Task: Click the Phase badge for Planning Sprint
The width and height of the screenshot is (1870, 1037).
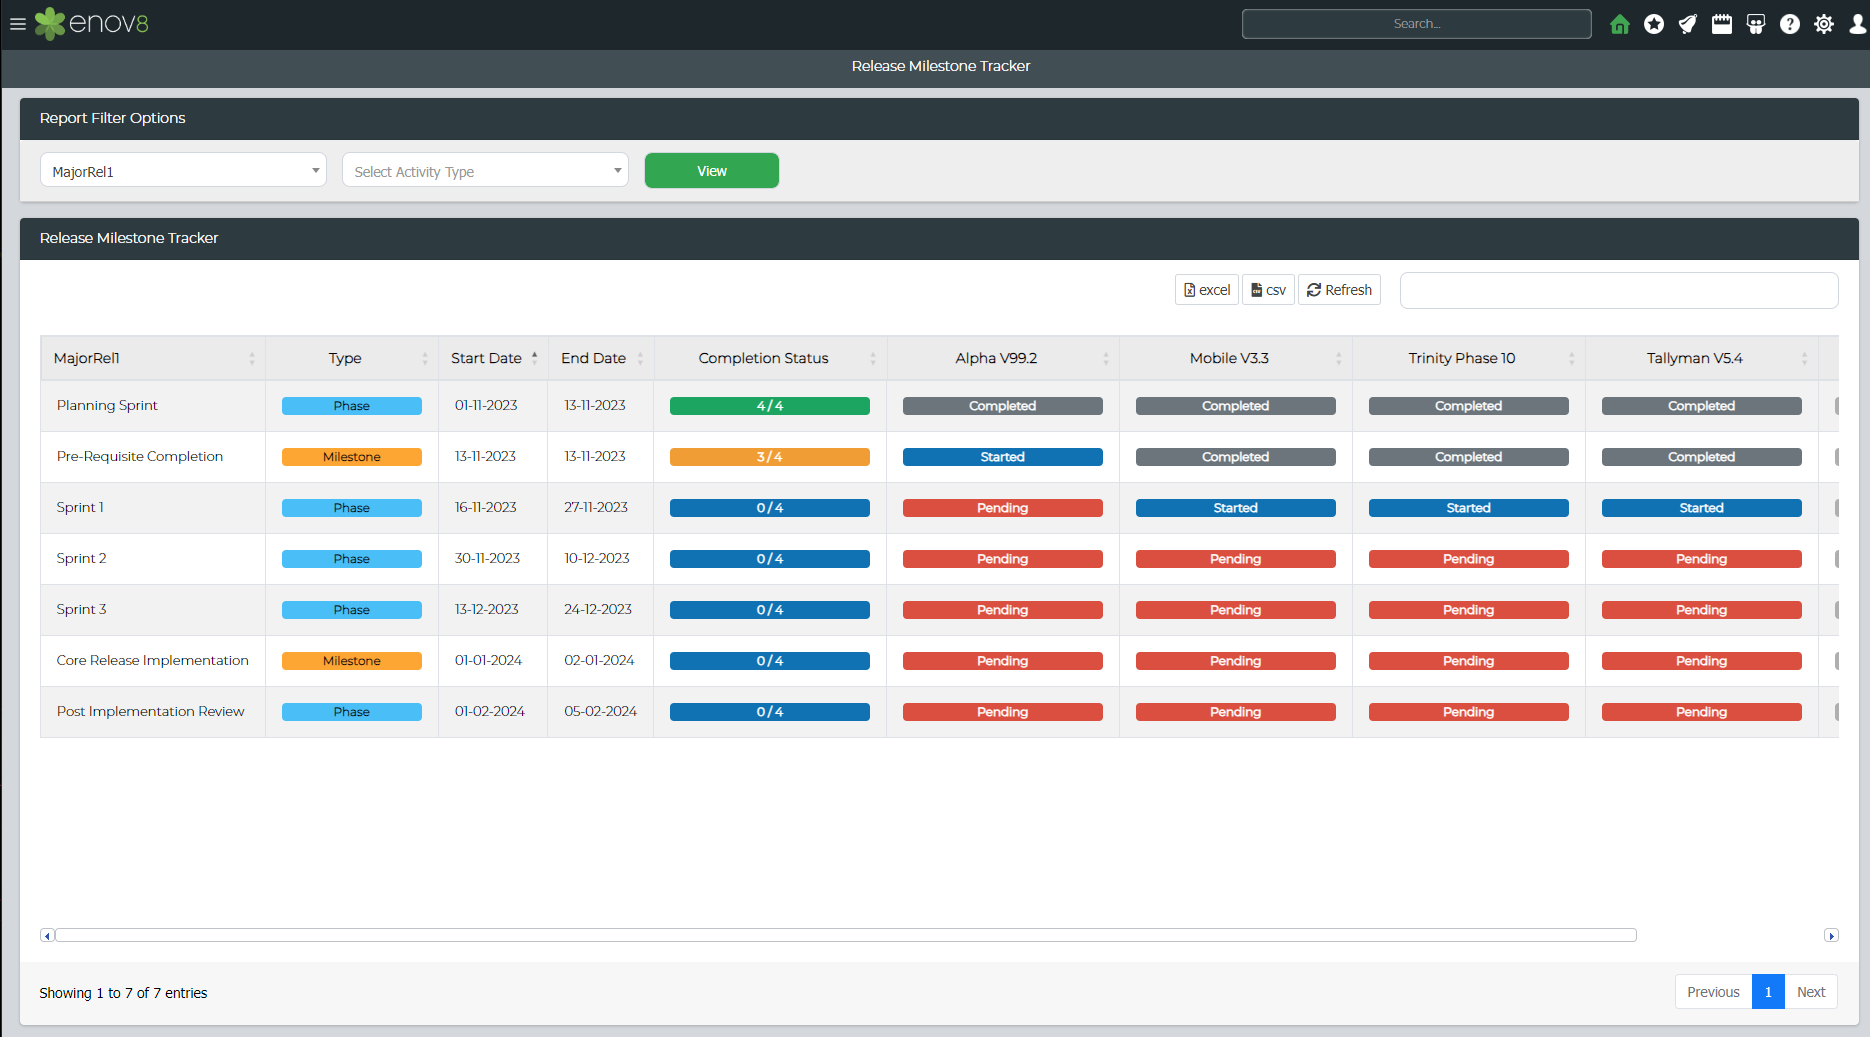Action: (352, 406)
